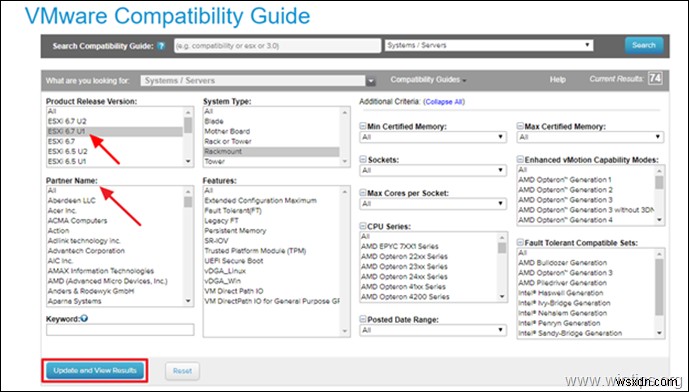The image size is (689, 392).
Task: Open the Help menu item
Action: pyautogui.click(x=558, y=80)
